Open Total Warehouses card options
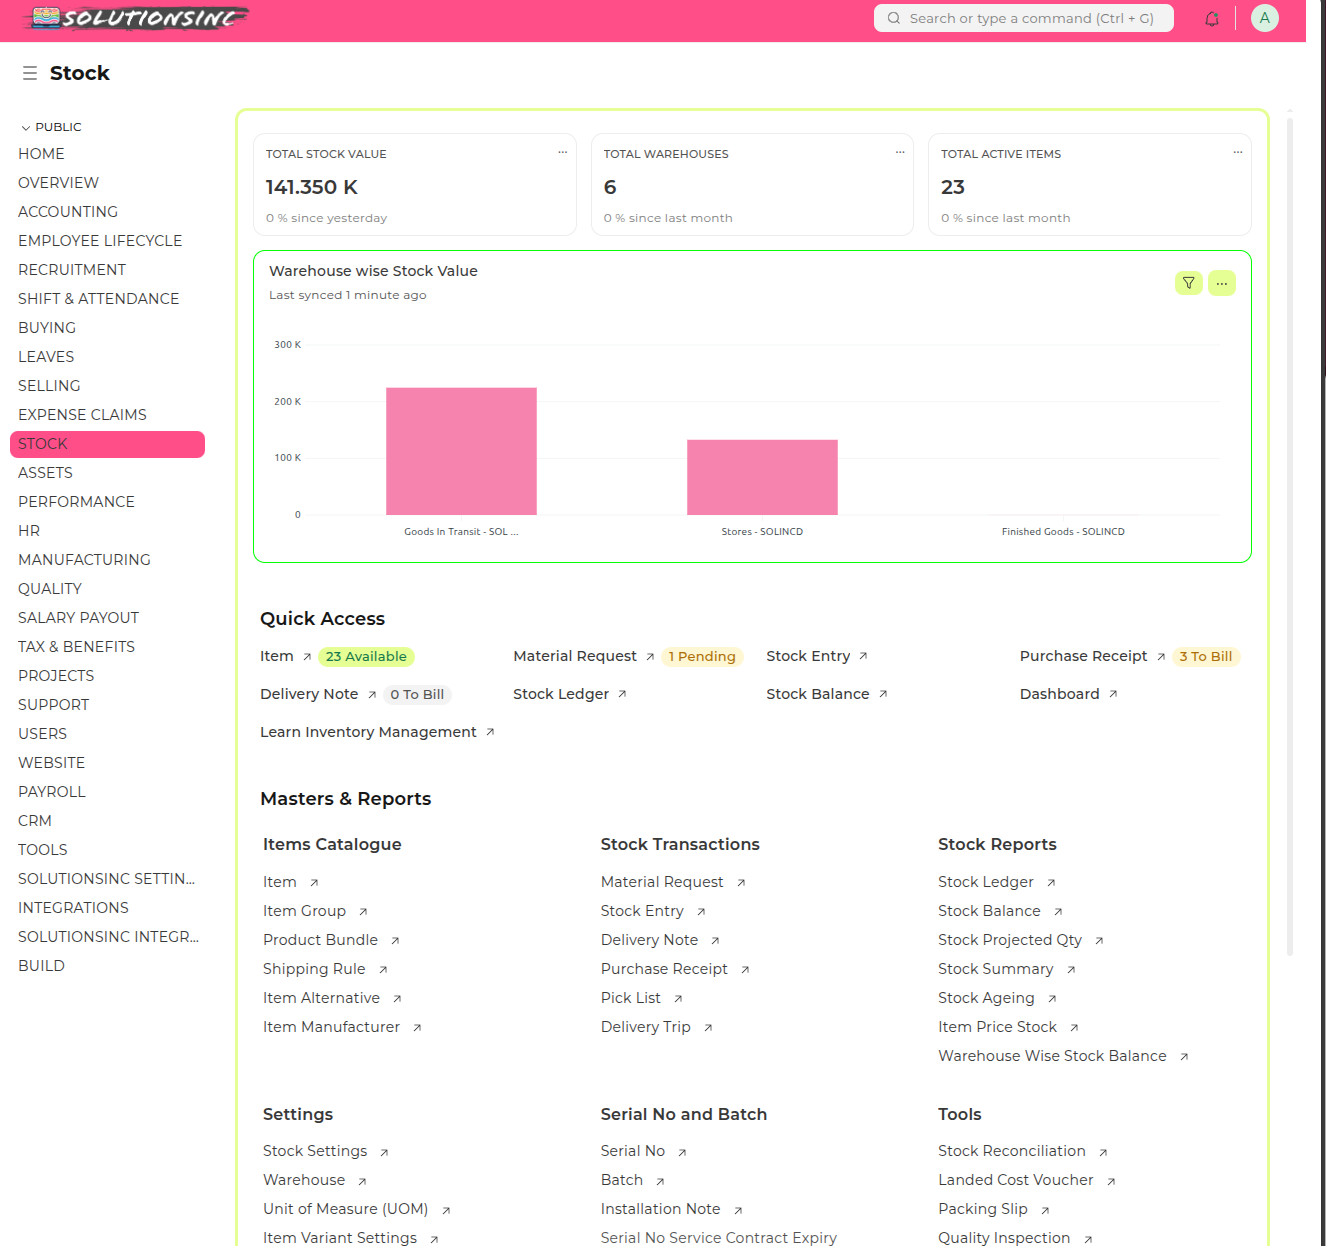The height and width of the screenshot is (1246, 1326). coord(900,152)
